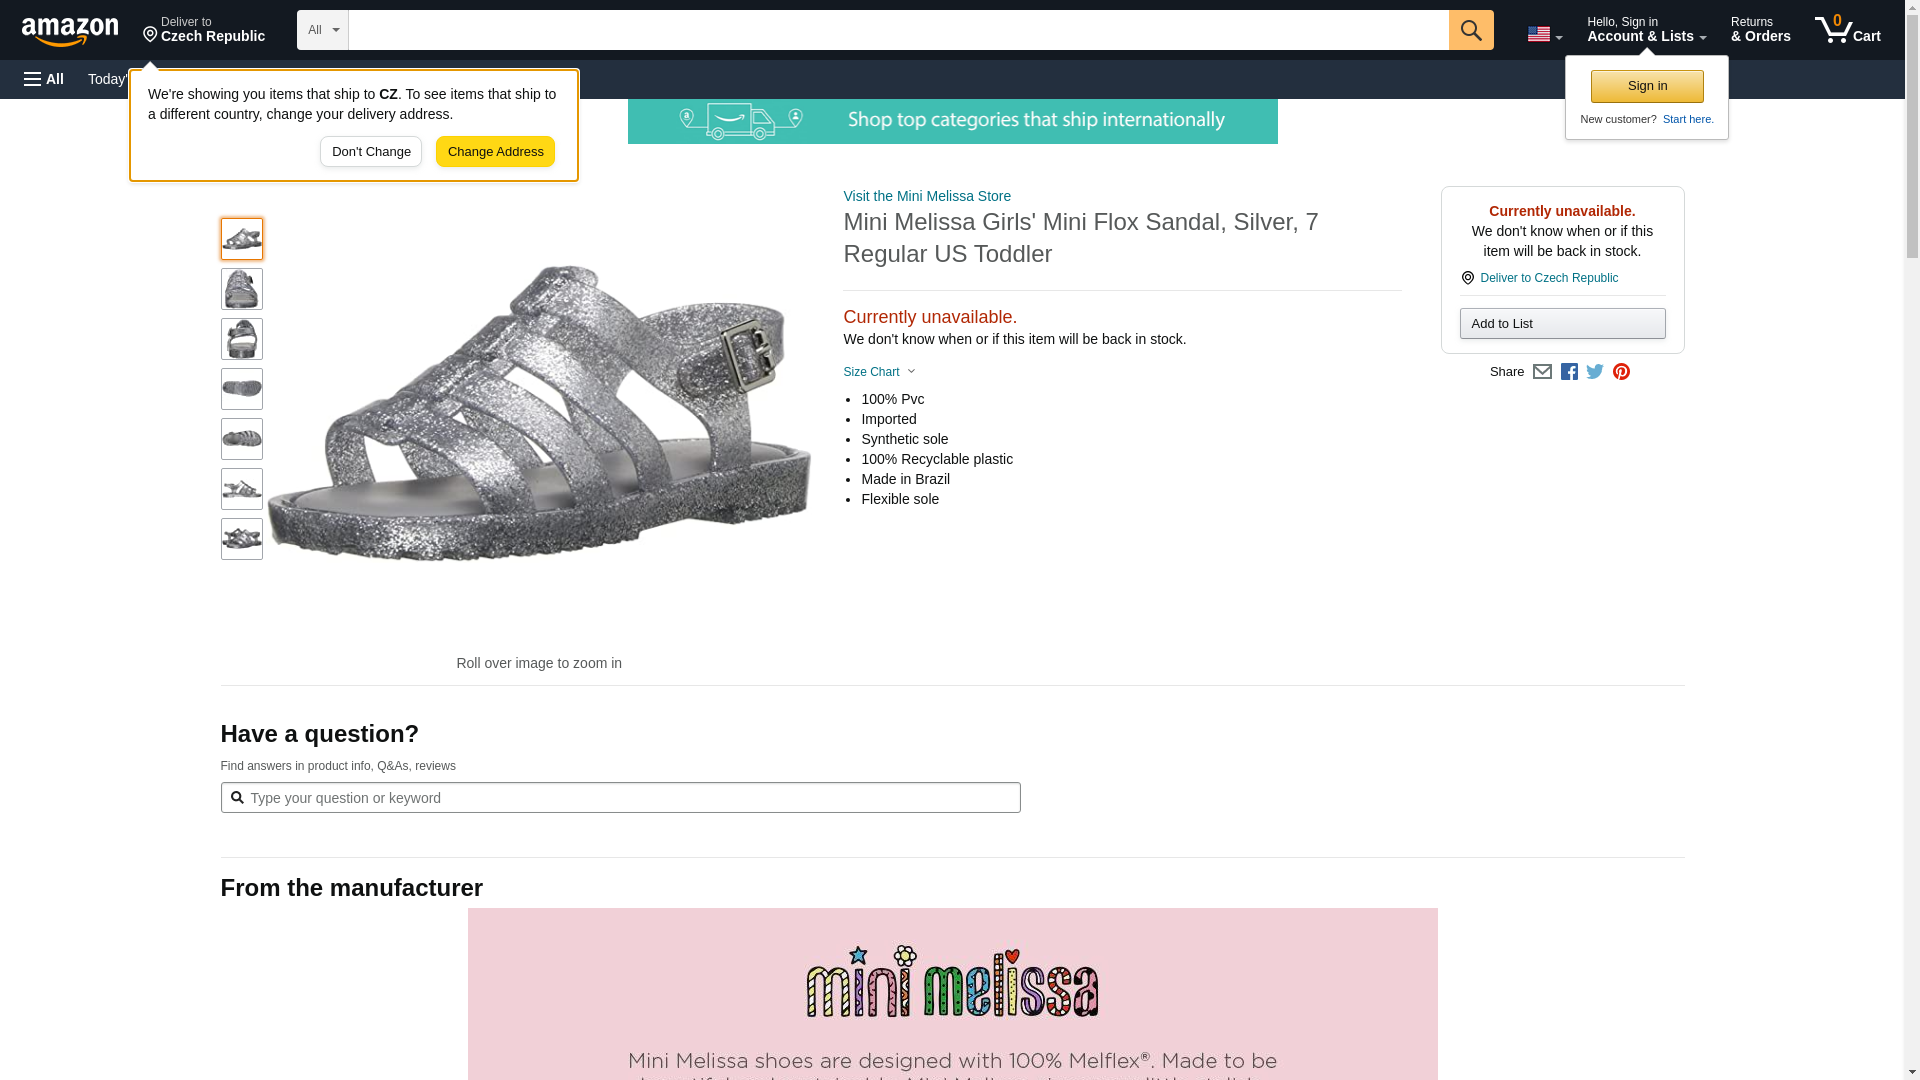This screenshot has height=1080, width=1920.
Task: Visit the Mini Melissa Store link
Action: point(927,196)
